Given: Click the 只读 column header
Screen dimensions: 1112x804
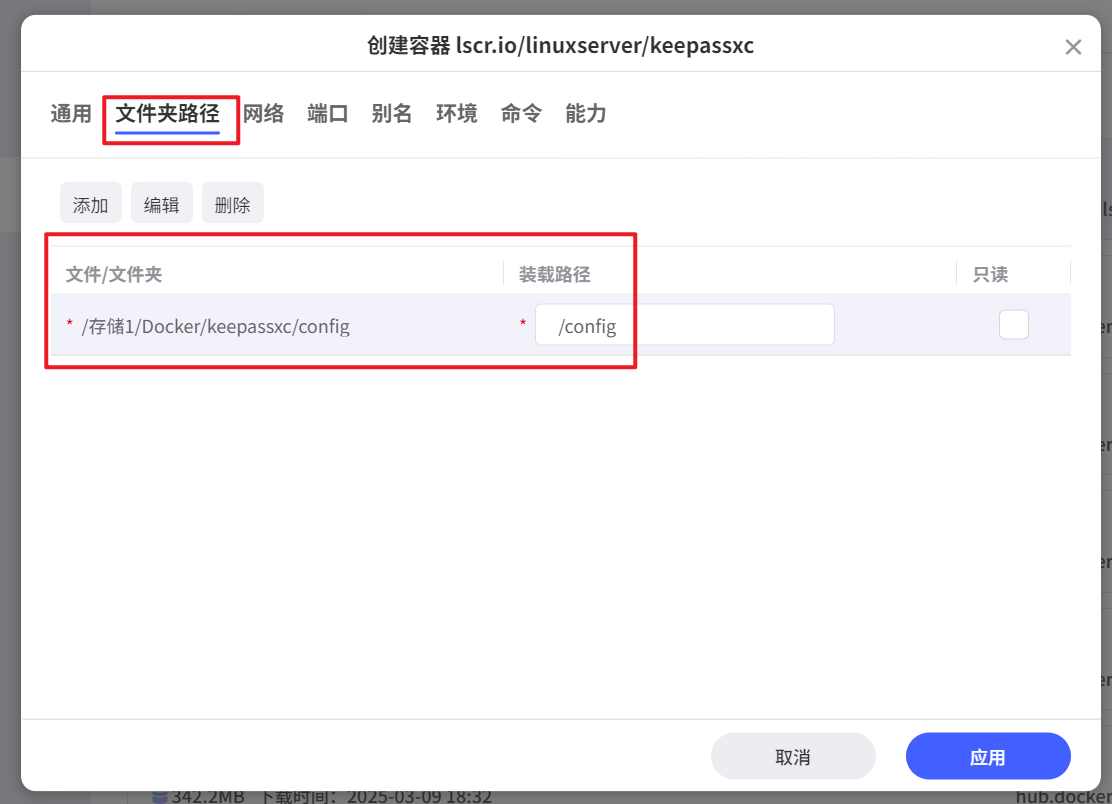Looking at the screenshot, I should [x=990, y=274].
